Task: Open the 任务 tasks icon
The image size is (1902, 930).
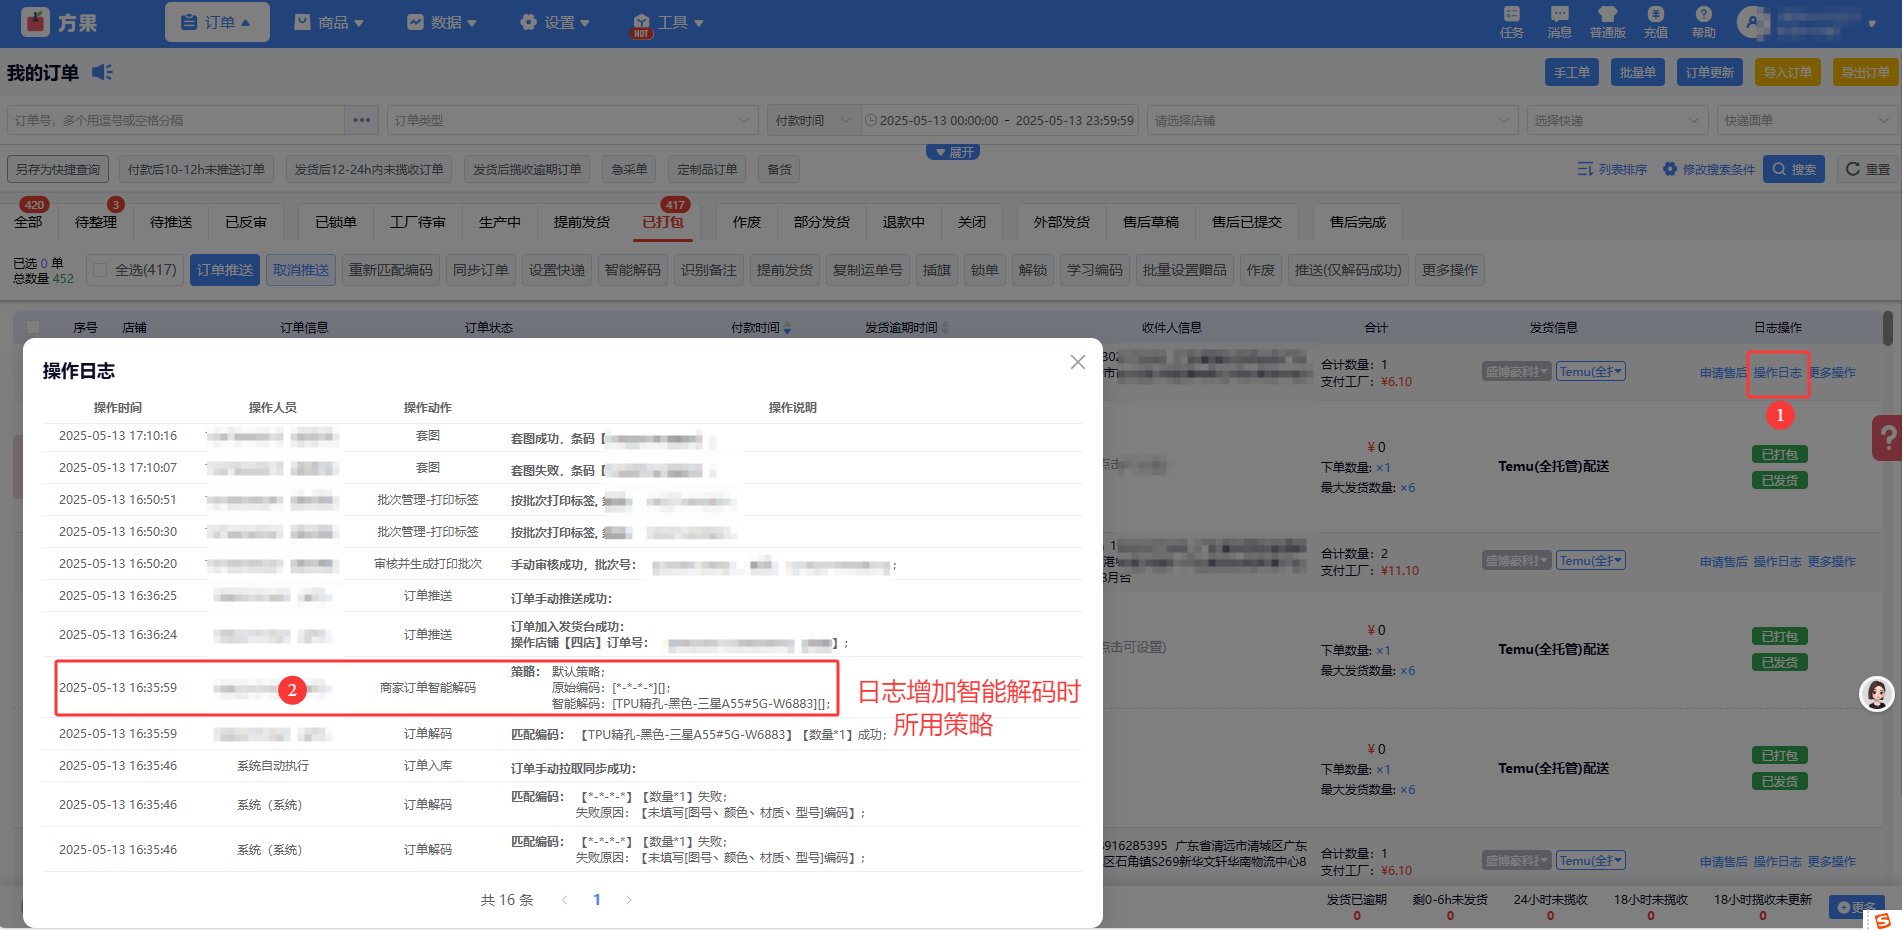Action: 1511,22
